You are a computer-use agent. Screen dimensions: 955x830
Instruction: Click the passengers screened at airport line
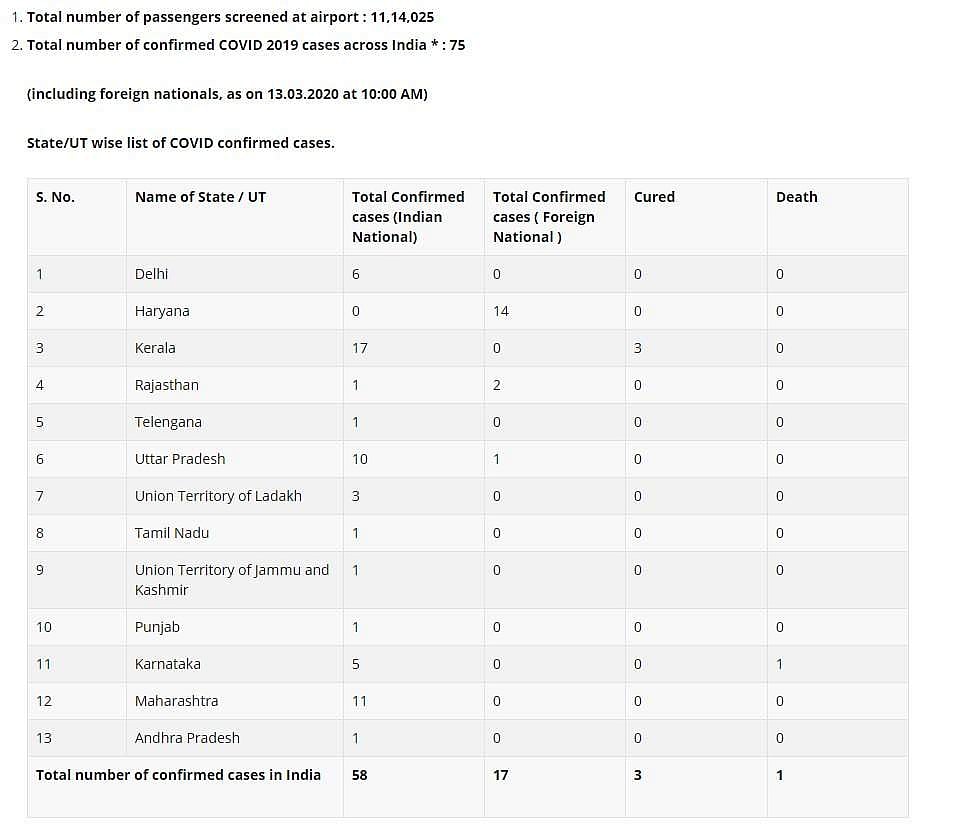230,17
